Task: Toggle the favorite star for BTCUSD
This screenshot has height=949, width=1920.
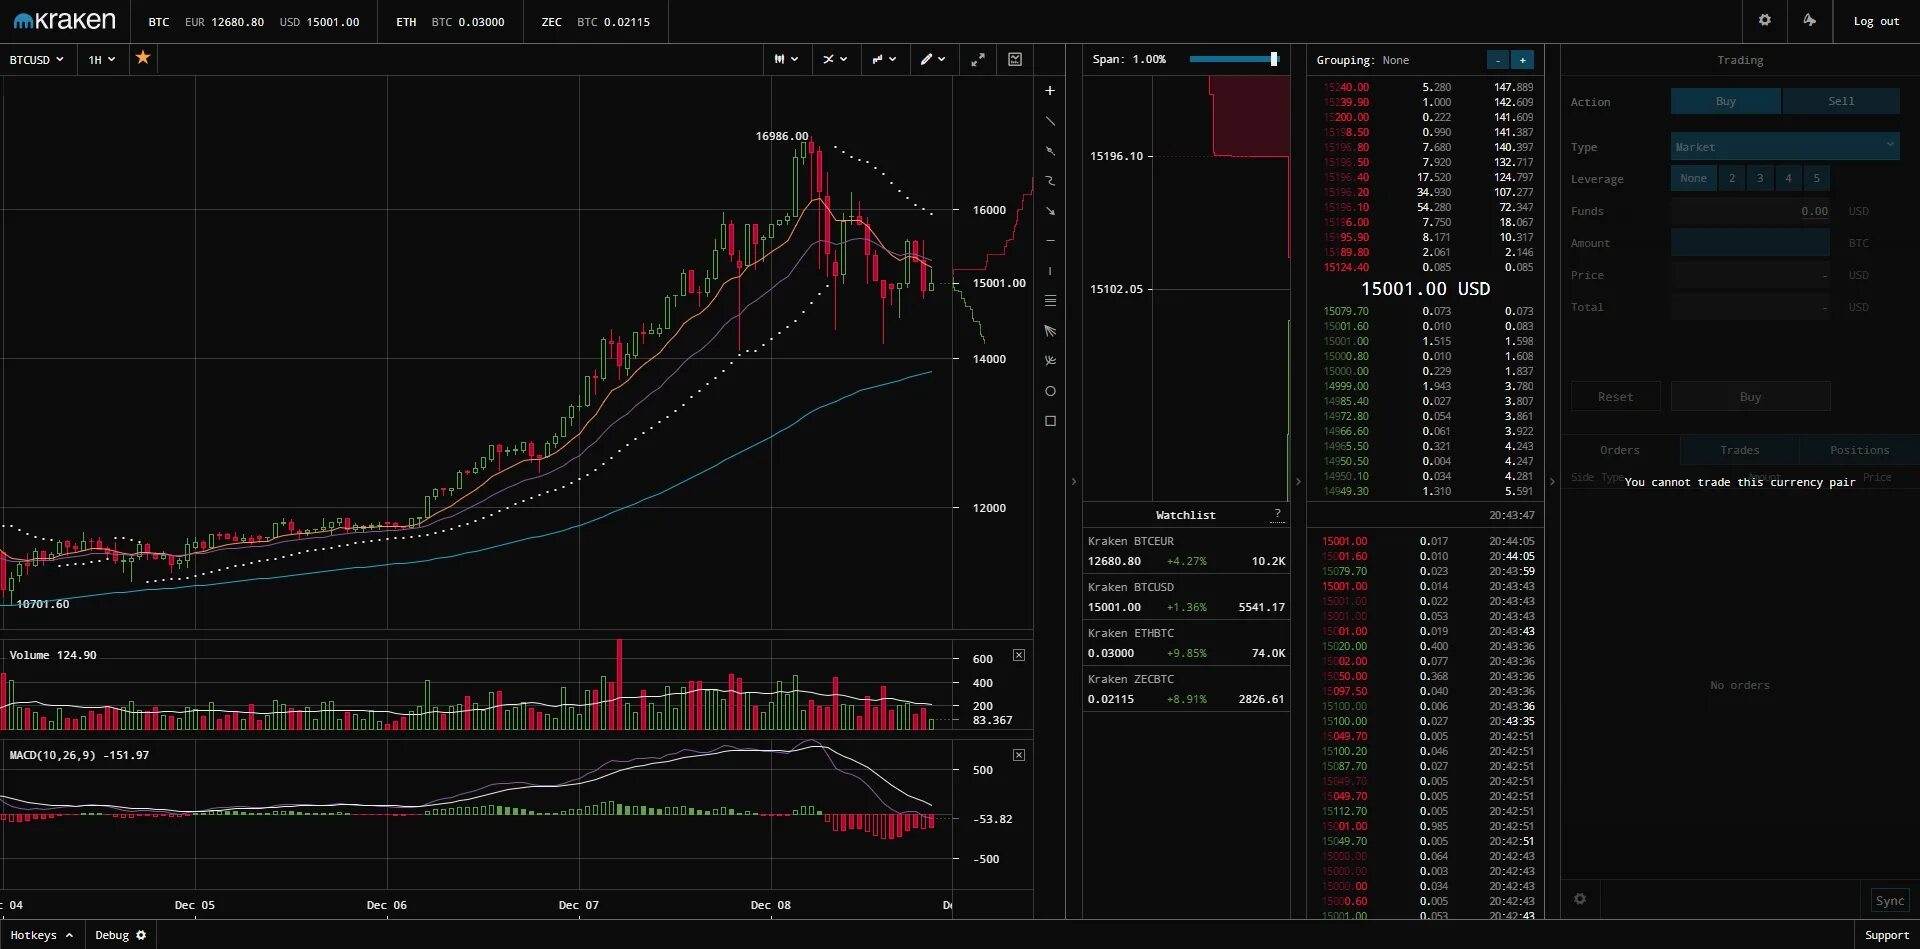Action: tap(143, 58)
